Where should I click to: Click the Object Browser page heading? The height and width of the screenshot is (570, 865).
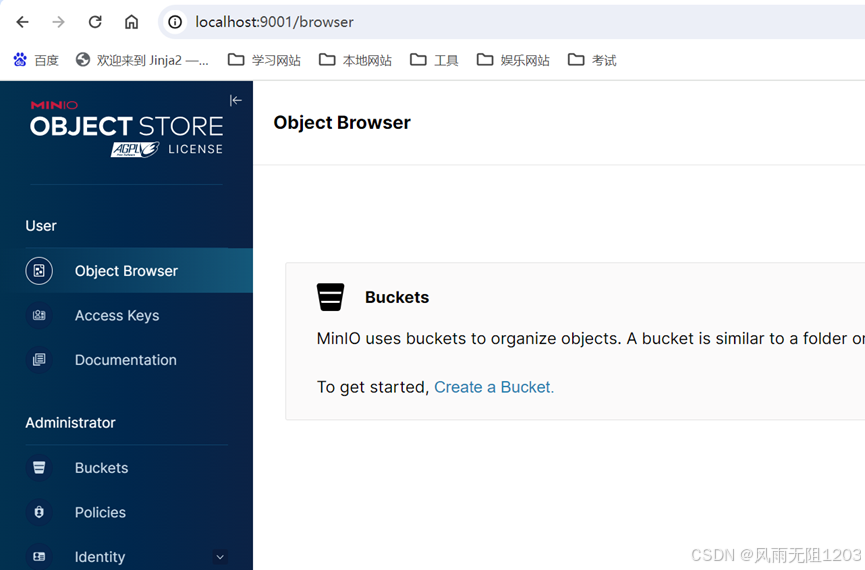342,122
